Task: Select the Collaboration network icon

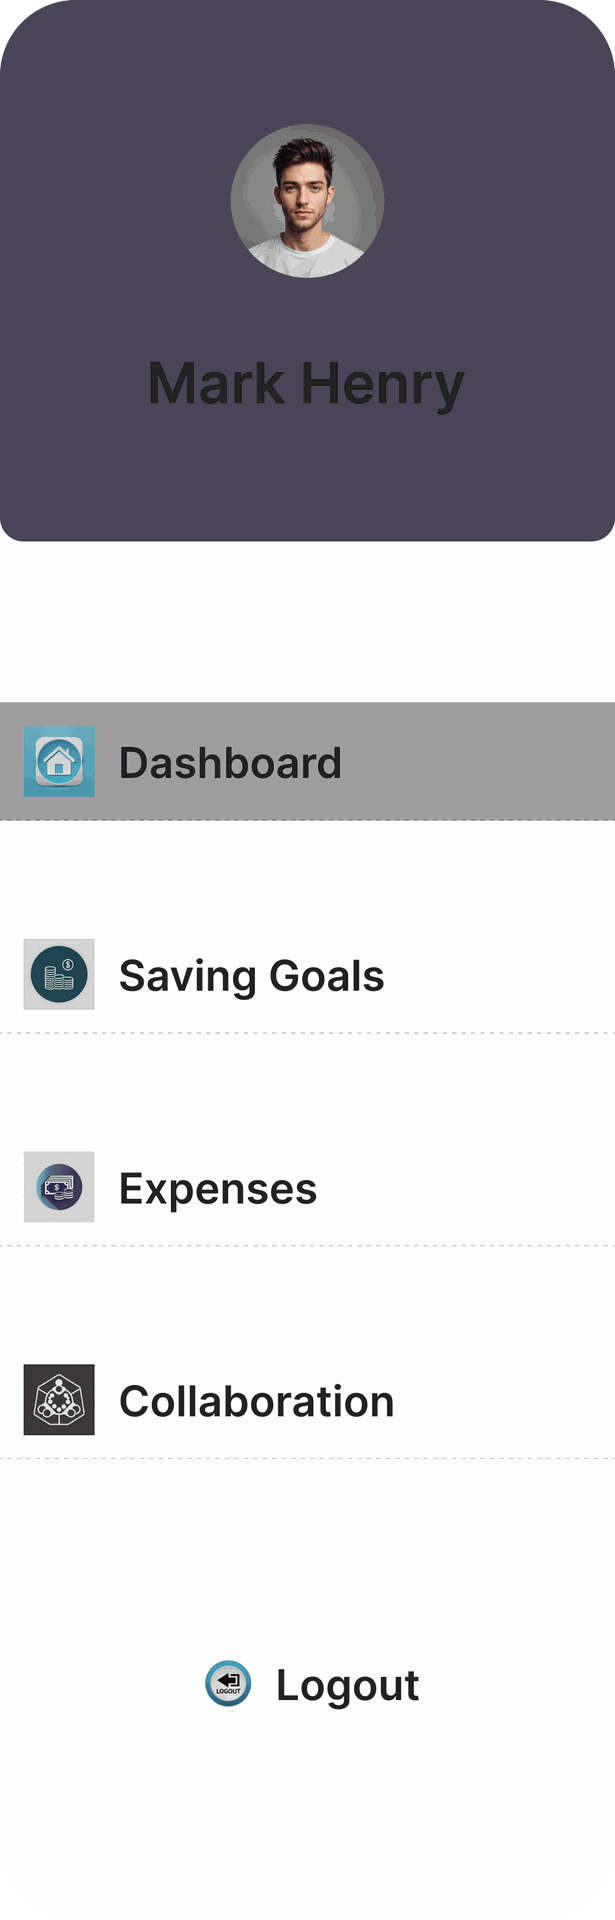Action: tap(59, 1400)
